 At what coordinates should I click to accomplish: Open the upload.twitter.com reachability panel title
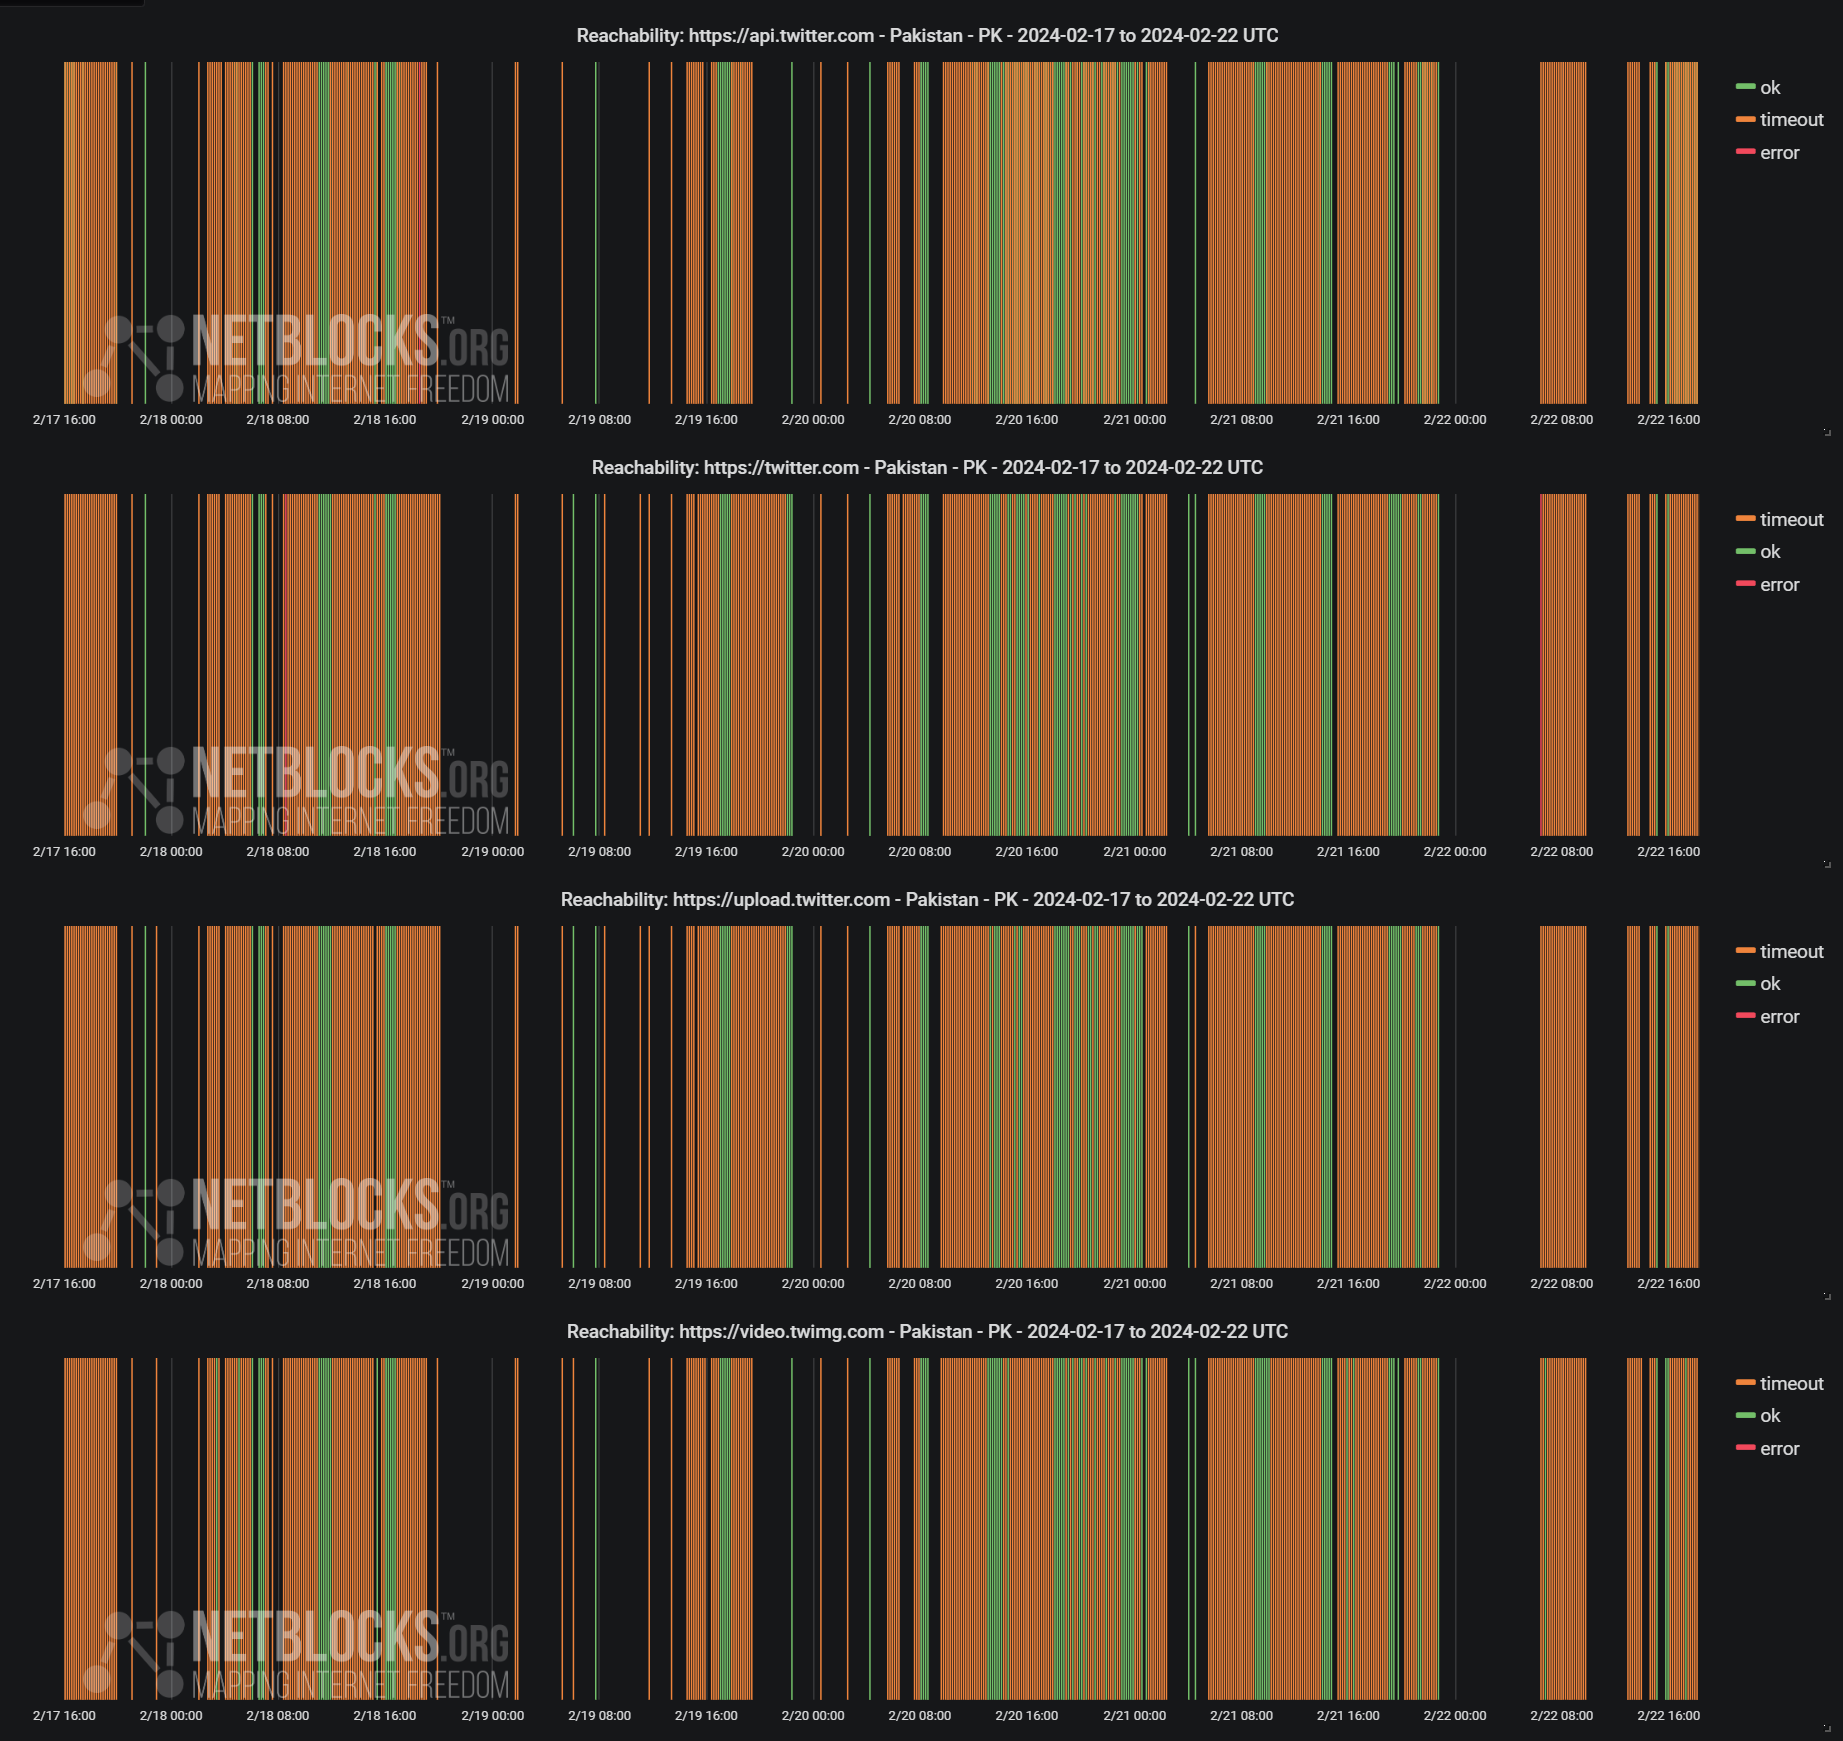927,900
